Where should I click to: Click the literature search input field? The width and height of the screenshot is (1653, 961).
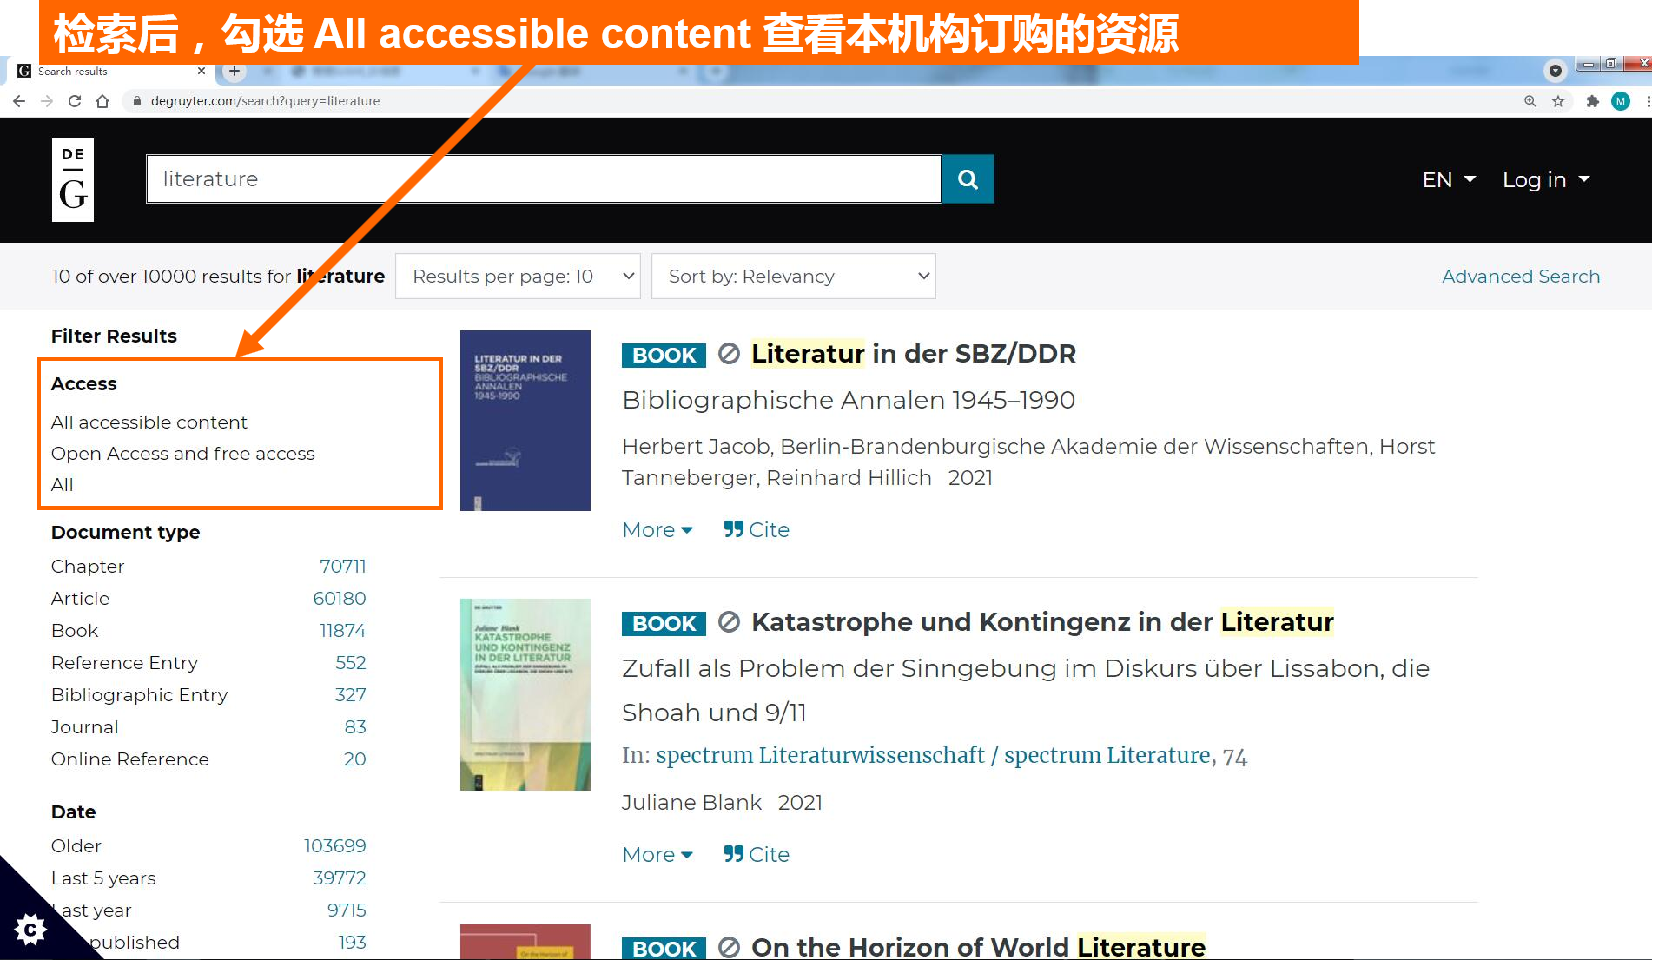543,179
